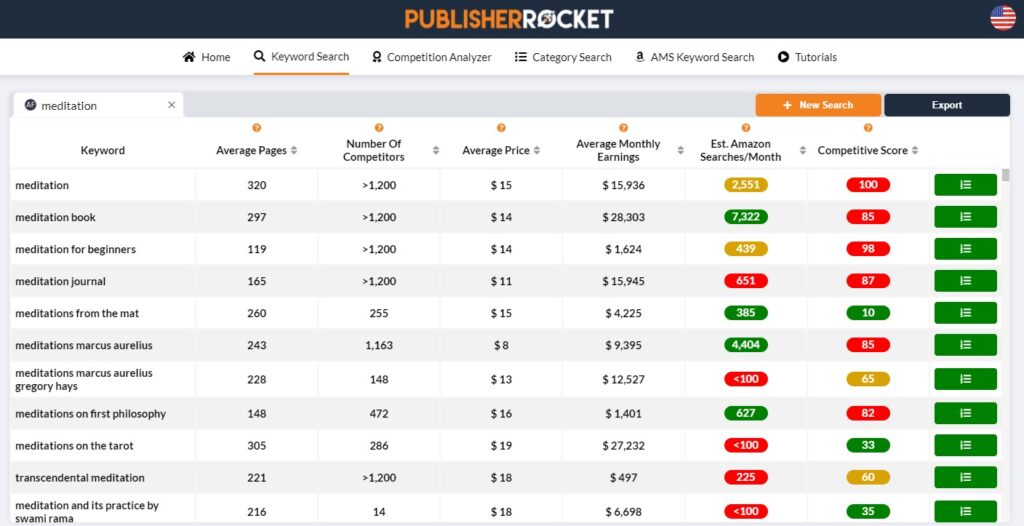Screen dimensions: 1024x526
Task: Click the $ 8 average price cell
Action: click(x=501, y=345)
